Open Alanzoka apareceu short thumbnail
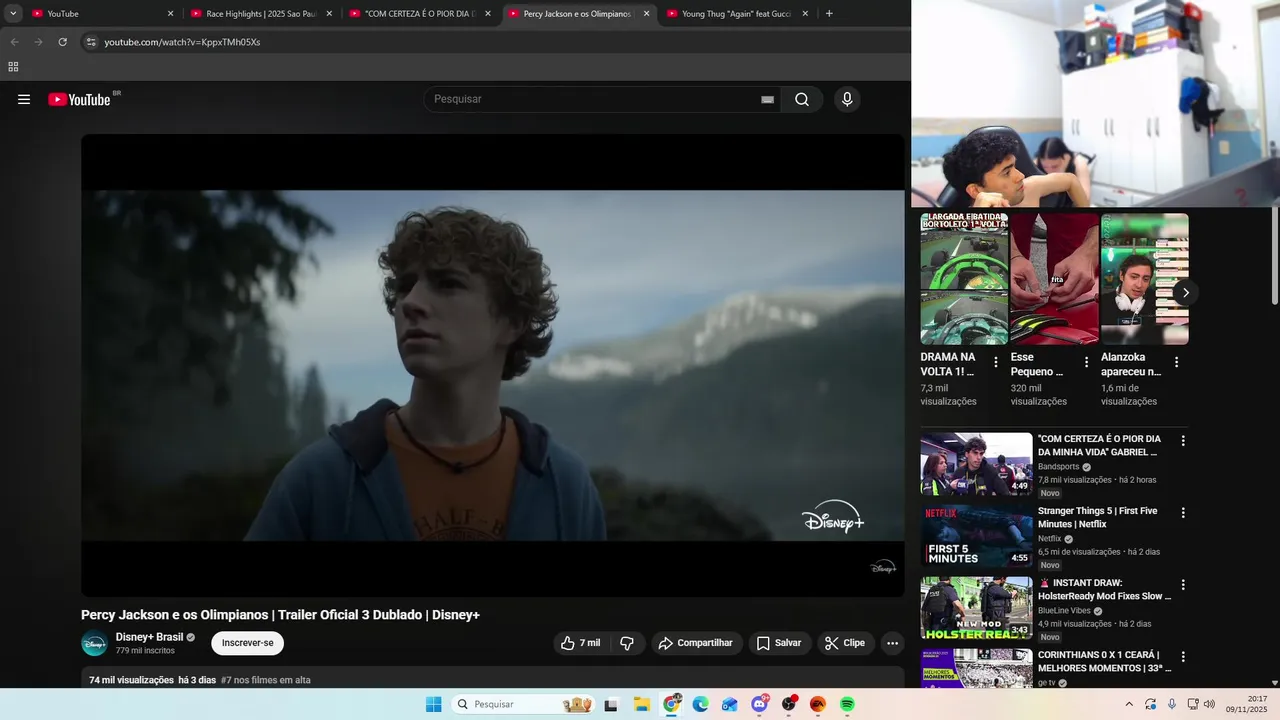The height and width of the screenshot is (720, 1280). click(x=1145, y=279)
